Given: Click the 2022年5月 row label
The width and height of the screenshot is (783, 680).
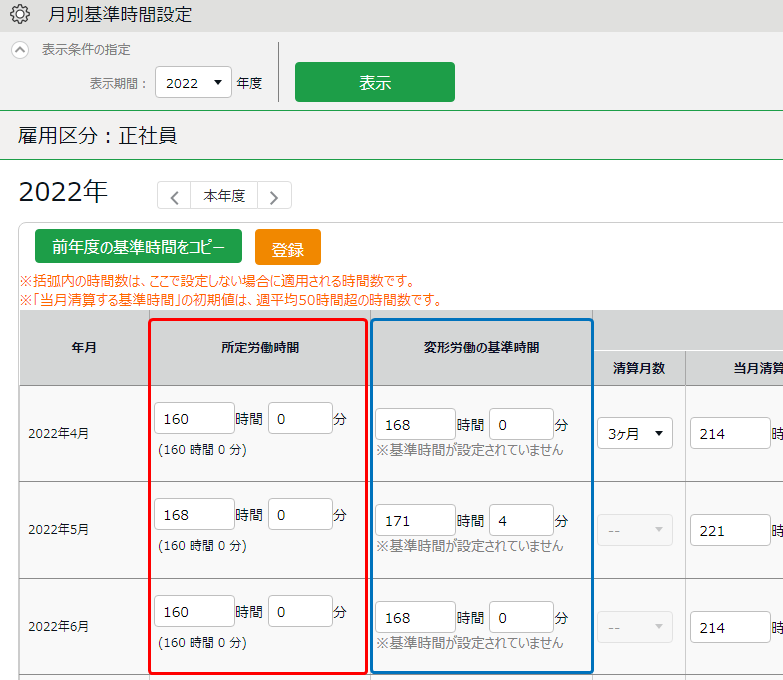Looking at the screenshot, I should click(x=58, y=530).
